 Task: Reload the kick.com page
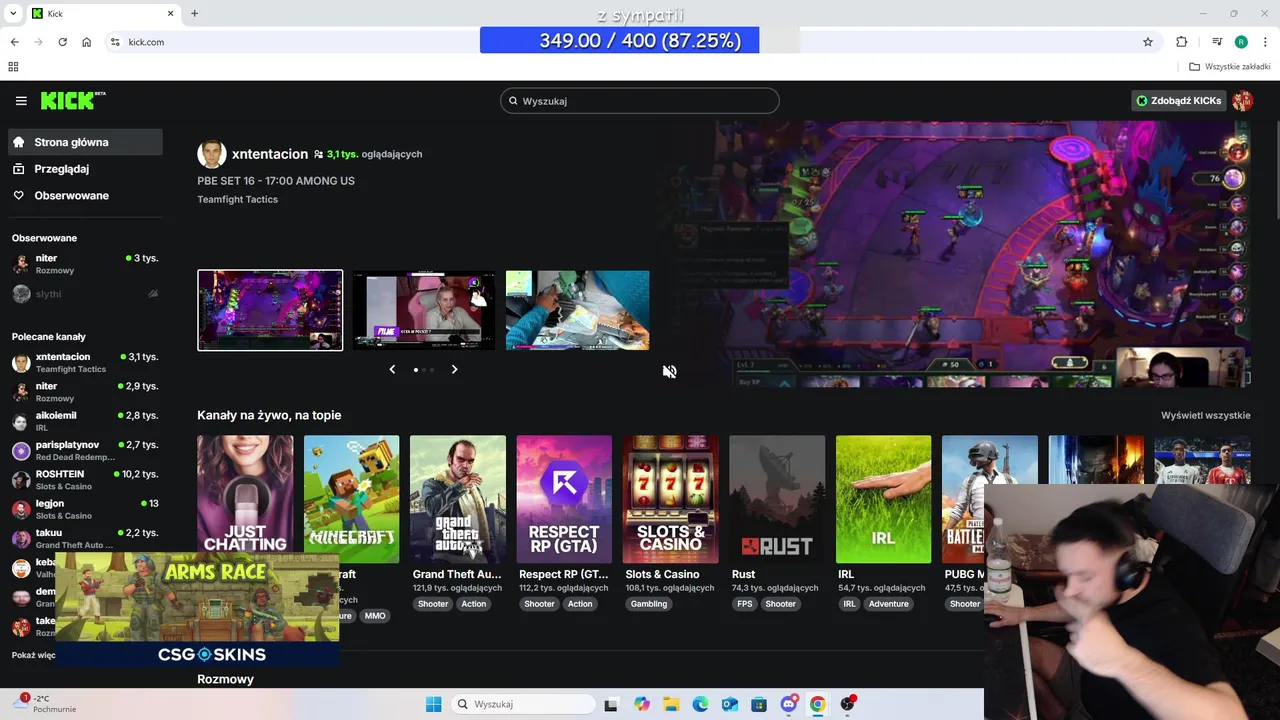click(x=62, y=42)
